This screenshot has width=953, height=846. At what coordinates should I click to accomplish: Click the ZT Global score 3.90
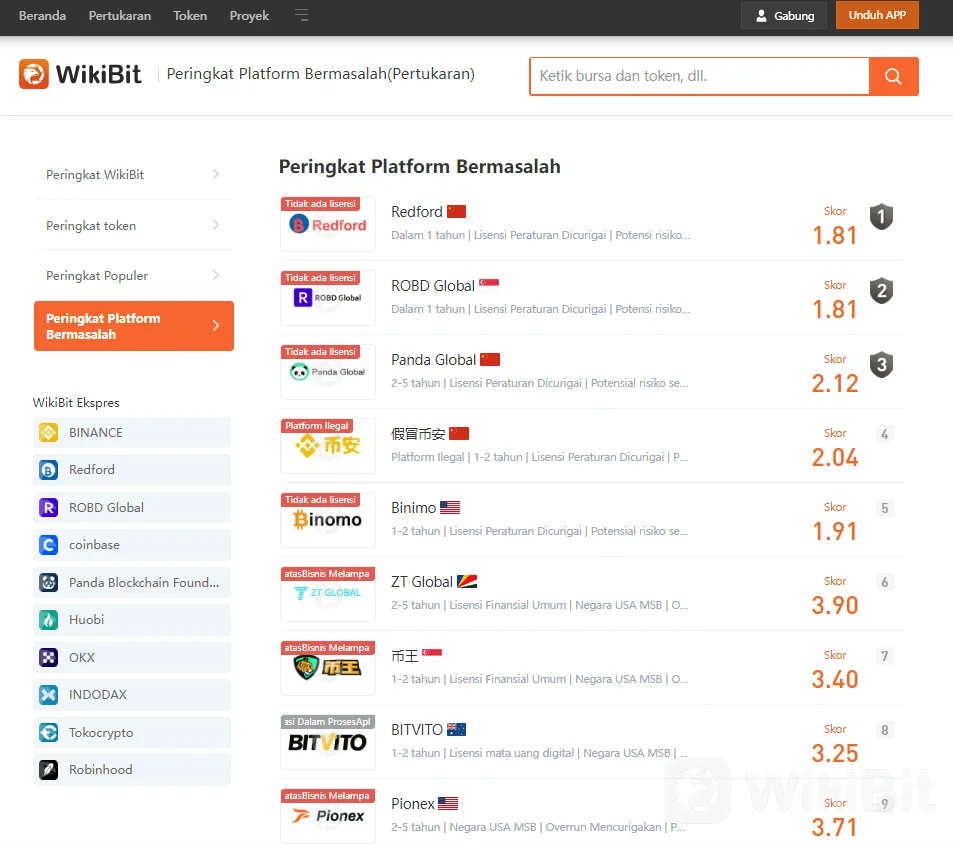pyautogui.click(x=834, y=605)
